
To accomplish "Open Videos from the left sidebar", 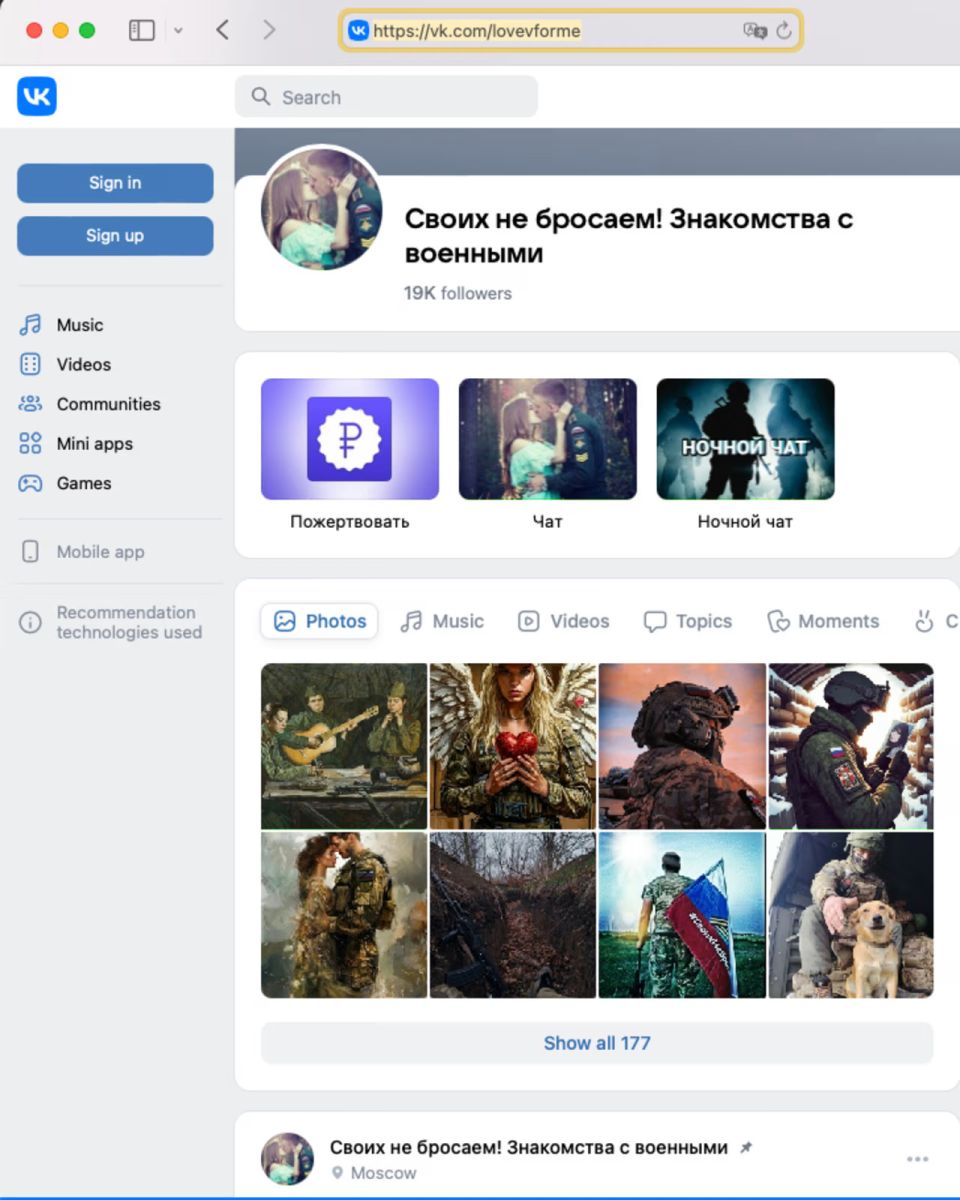I will coord(83,365).
